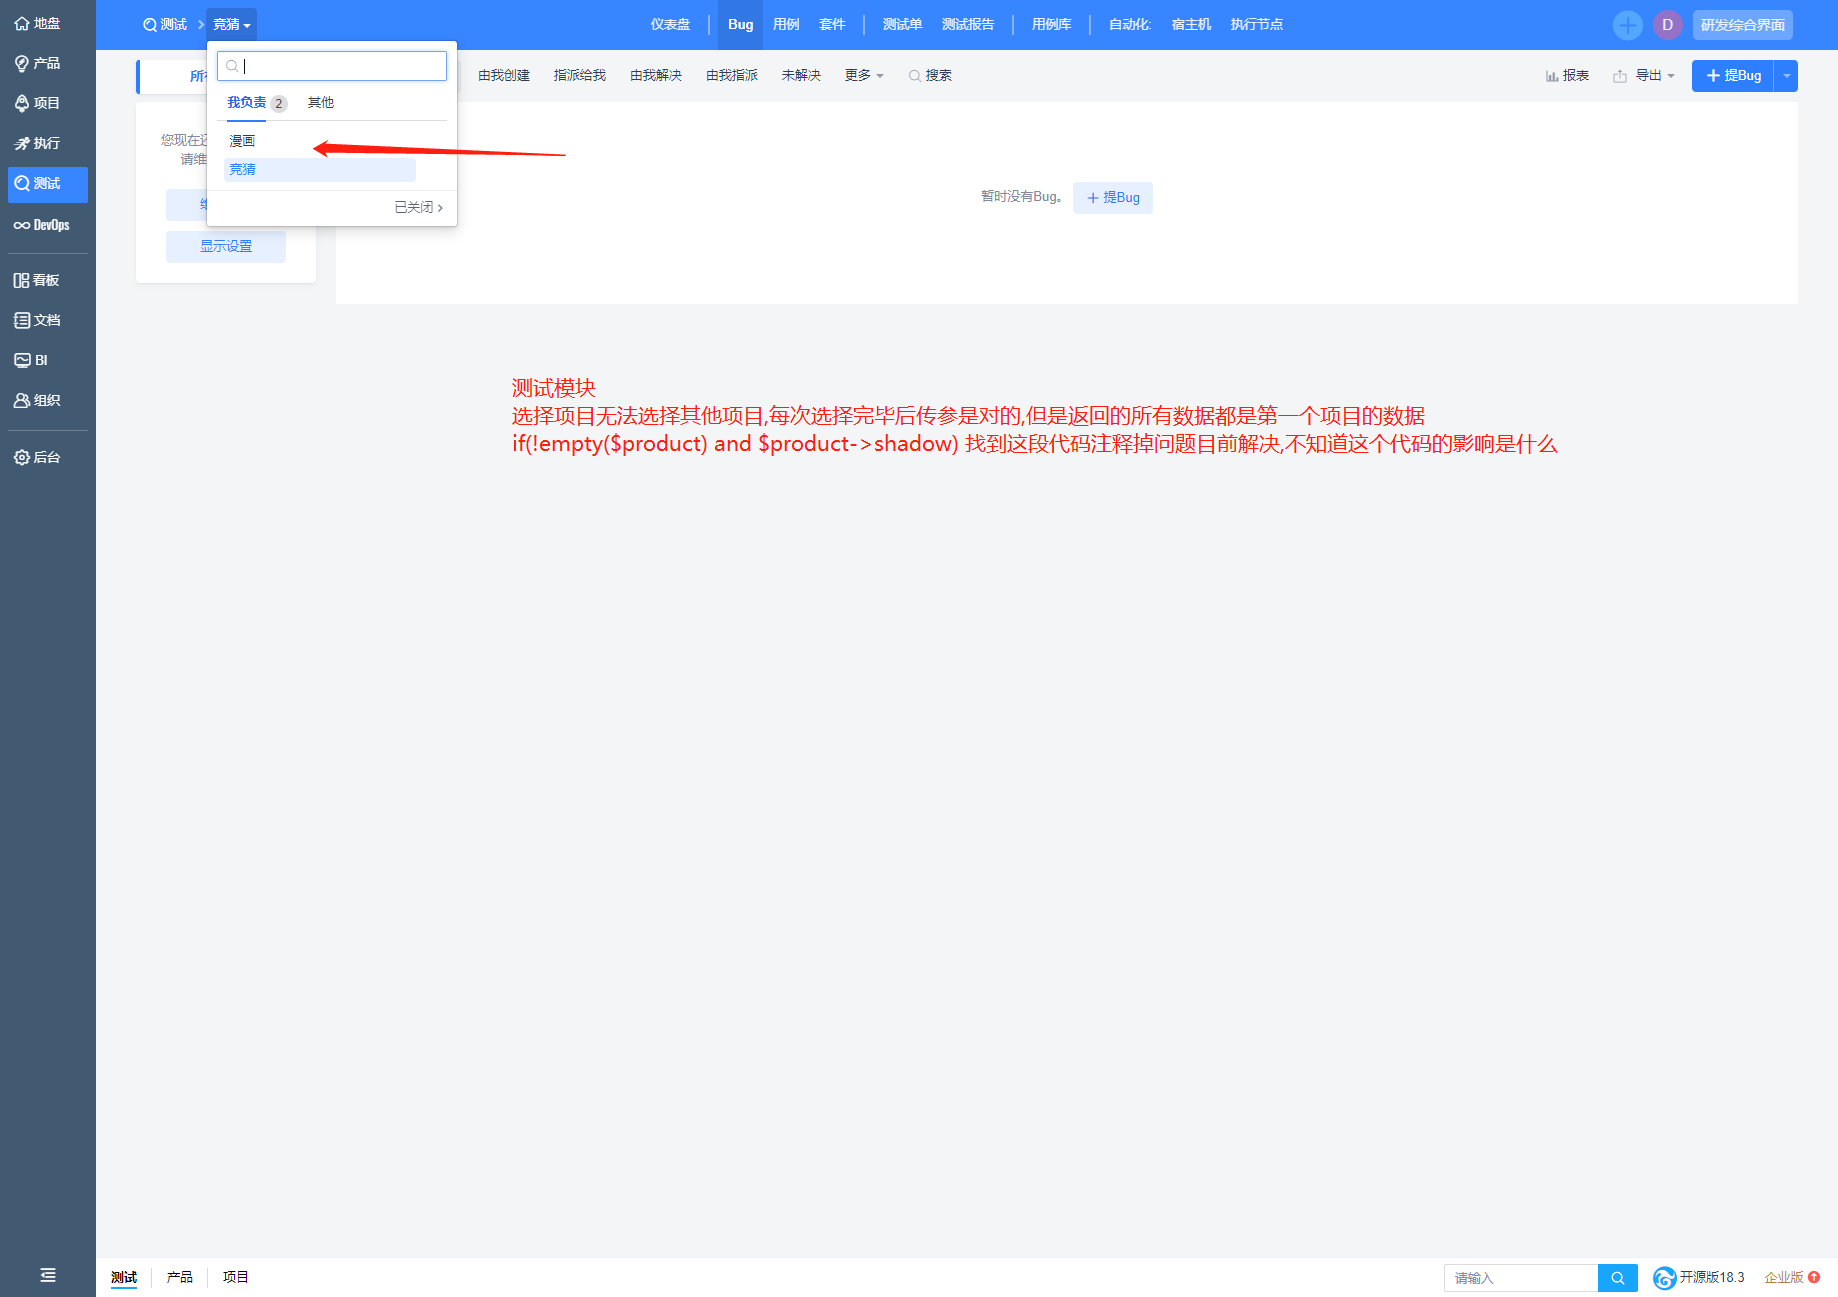Image resolution: width=1838 pixels, height=1297 pixels.
Task: Open 显示设置 in the left panel
Action: point(225,246)
